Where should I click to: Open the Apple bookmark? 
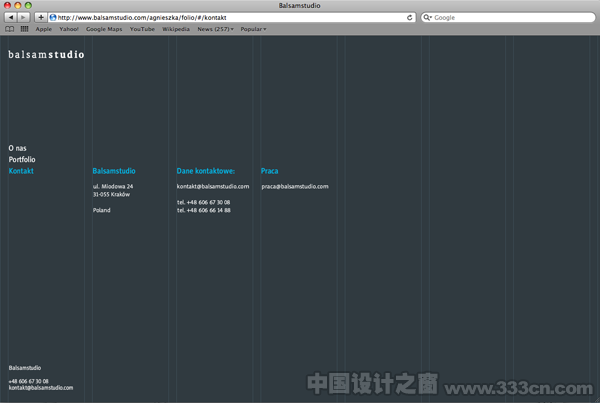pyautogui.click(x=44, y=29)
